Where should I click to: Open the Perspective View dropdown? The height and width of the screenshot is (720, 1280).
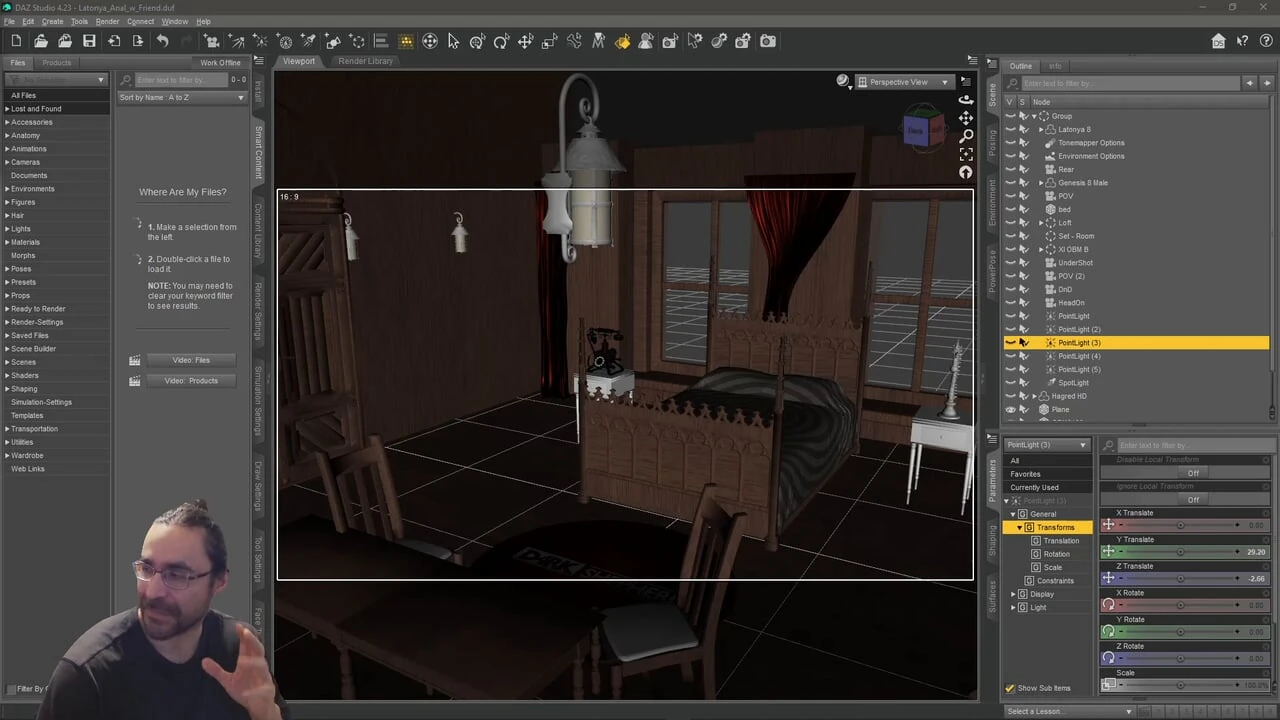(x=905, y=82)
